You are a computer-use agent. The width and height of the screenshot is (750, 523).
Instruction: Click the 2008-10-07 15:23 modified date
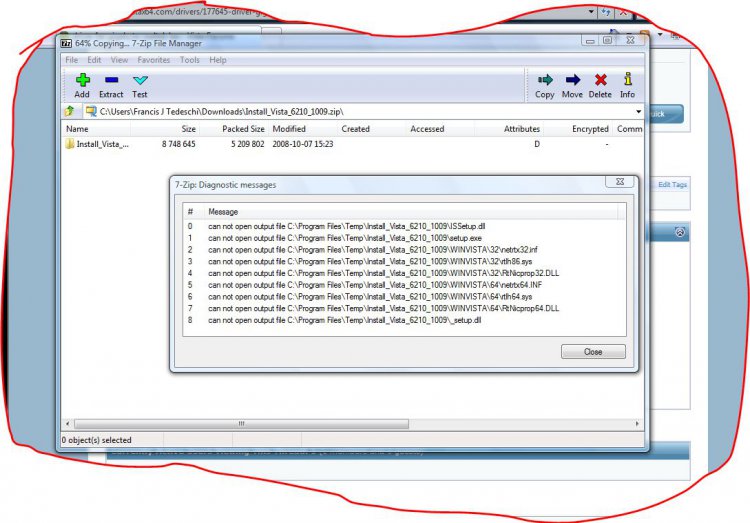tap(303, 144)
